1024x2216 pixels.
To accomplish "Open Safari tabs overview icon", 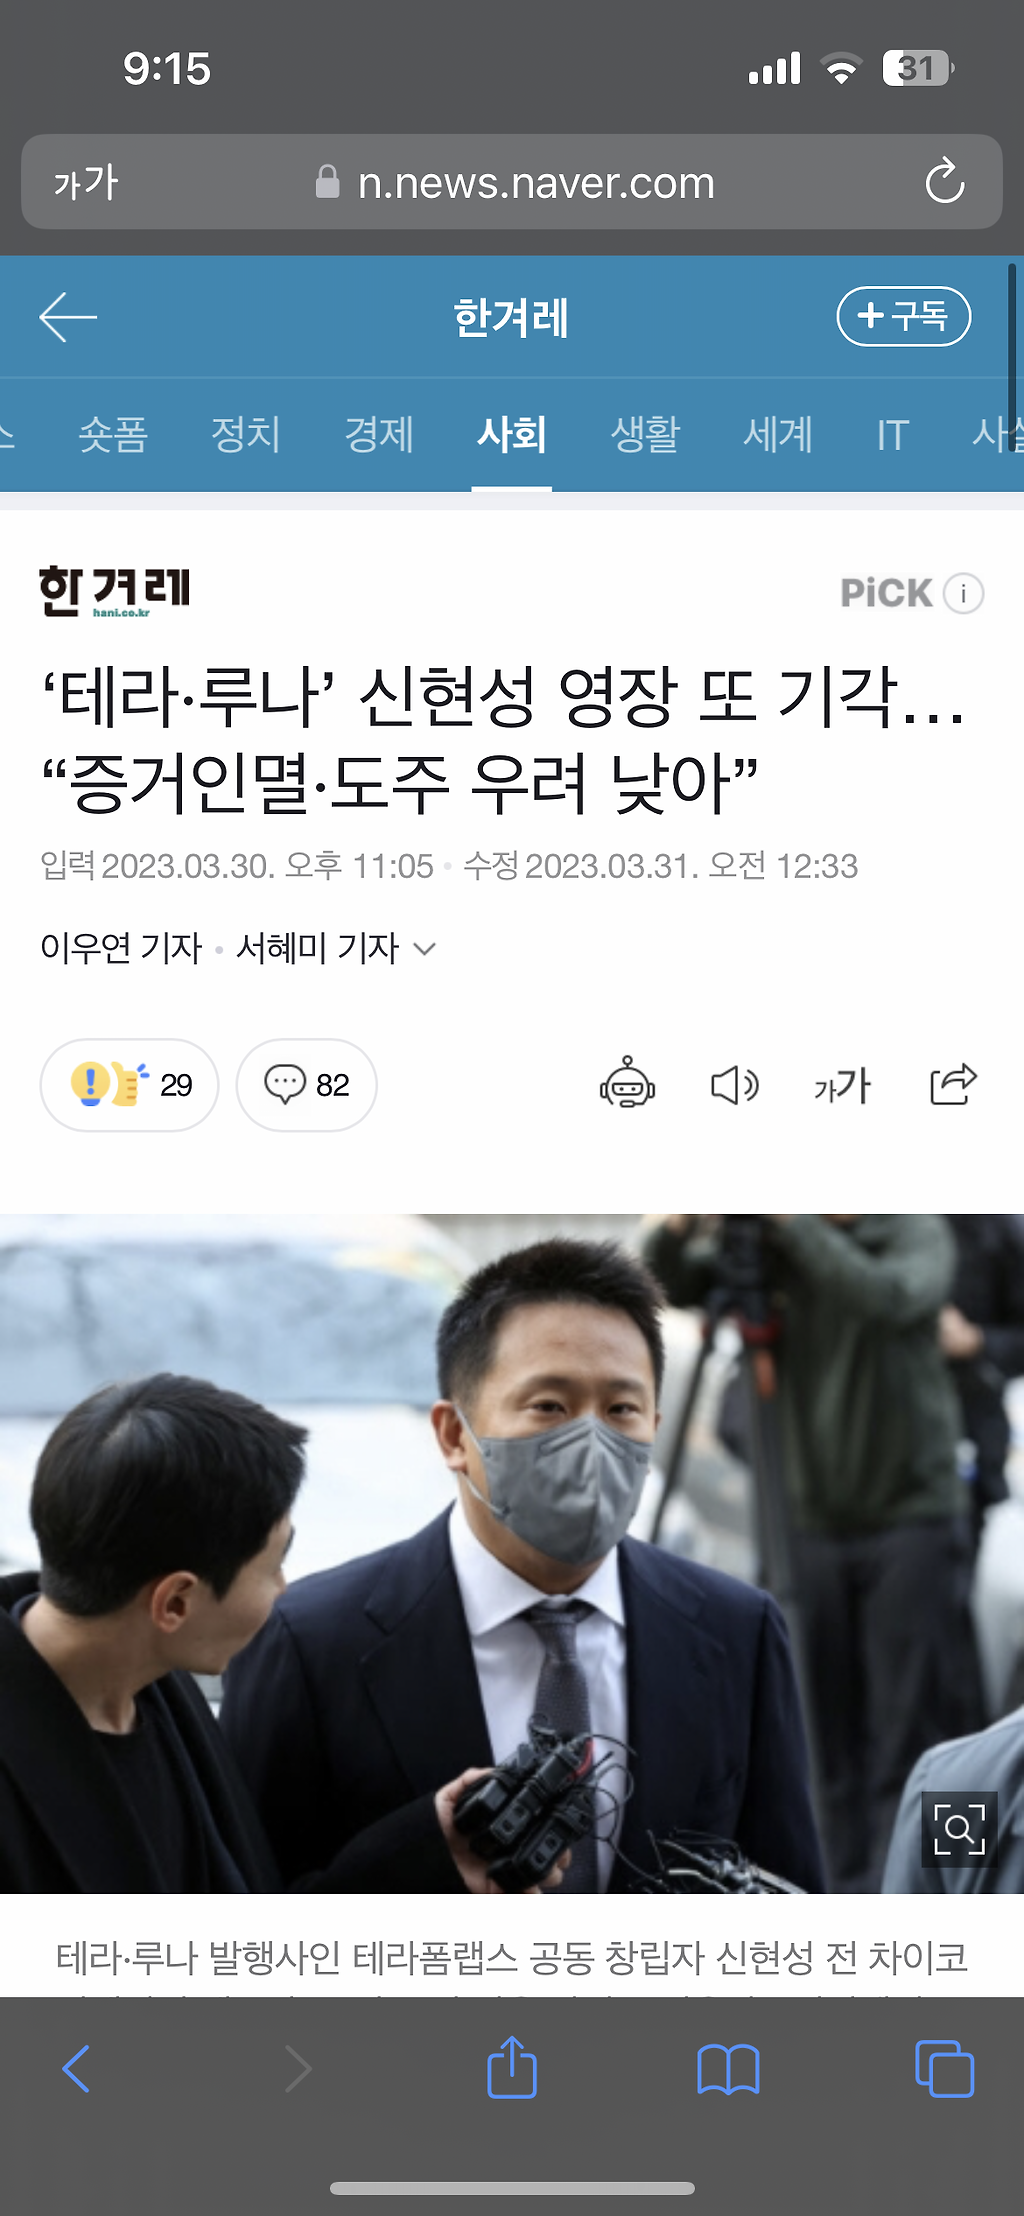I will click(x=944, y=2068).
